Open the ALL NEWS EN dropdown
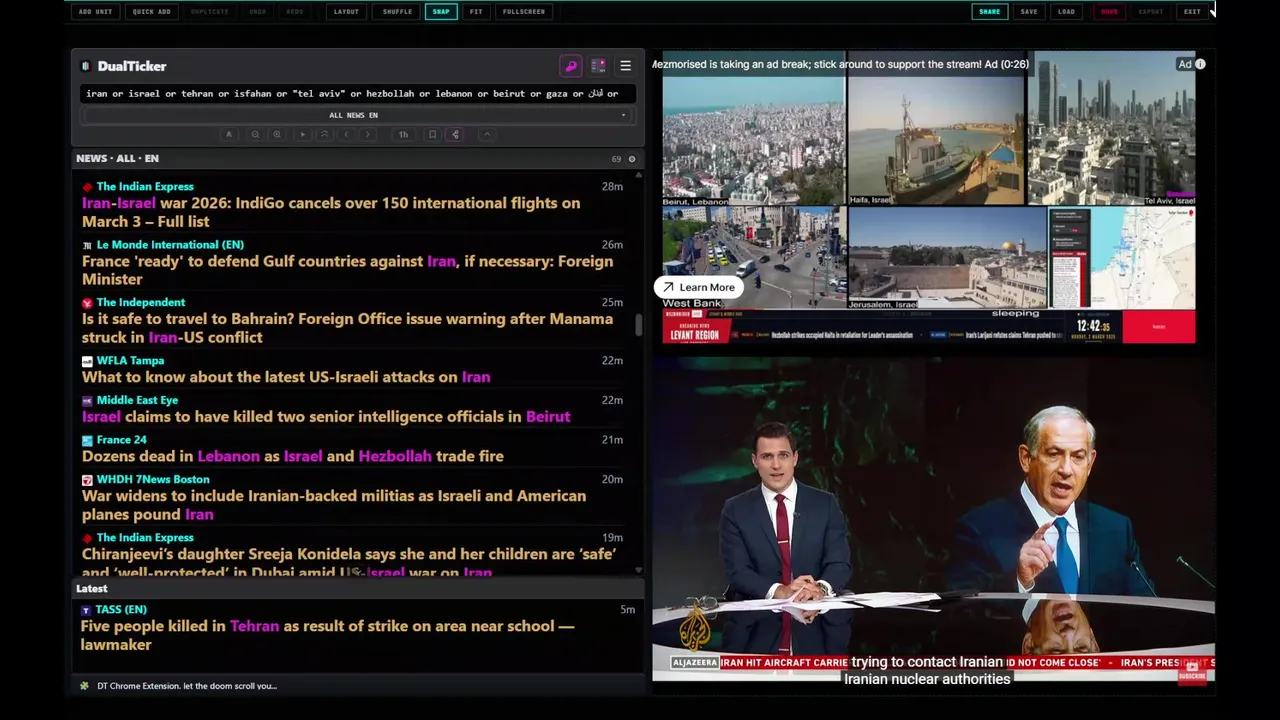 pos(354,115)
